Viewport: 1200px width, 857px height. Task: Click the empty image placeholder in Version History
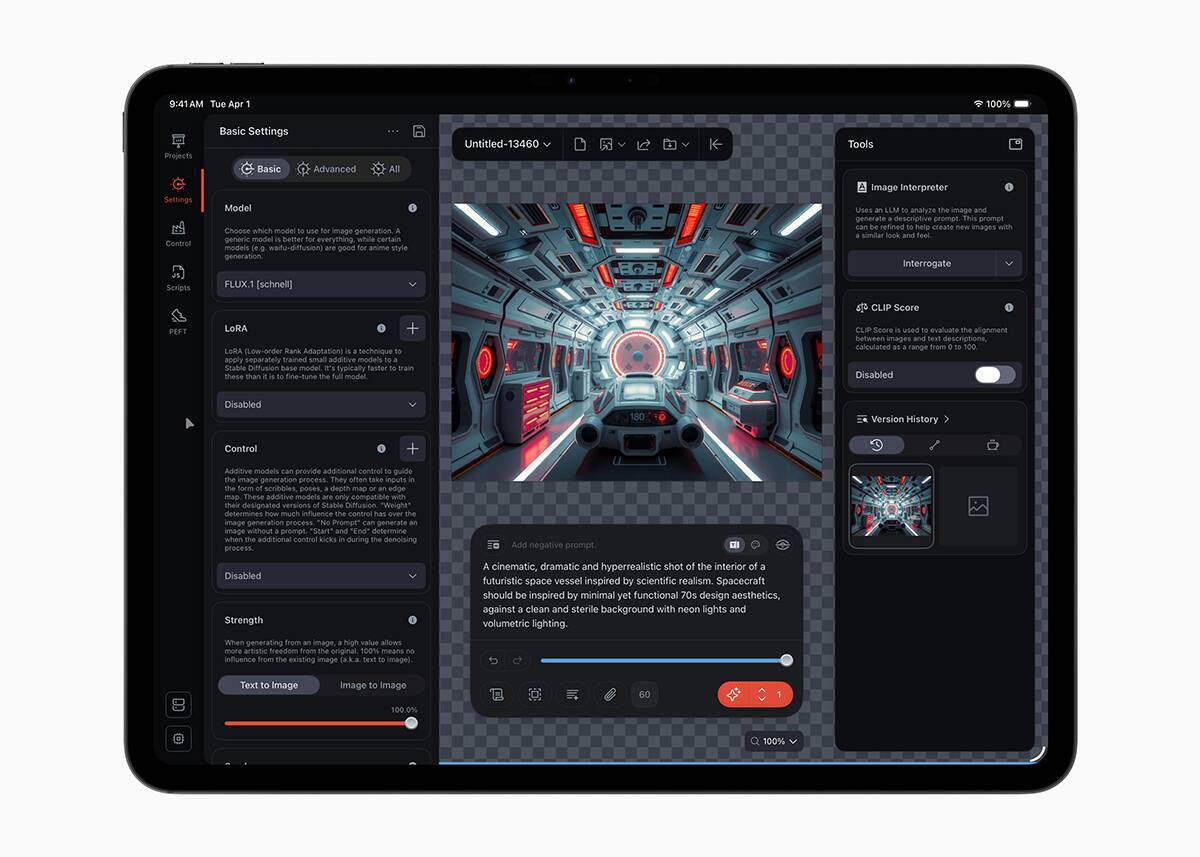click(978, 506)
